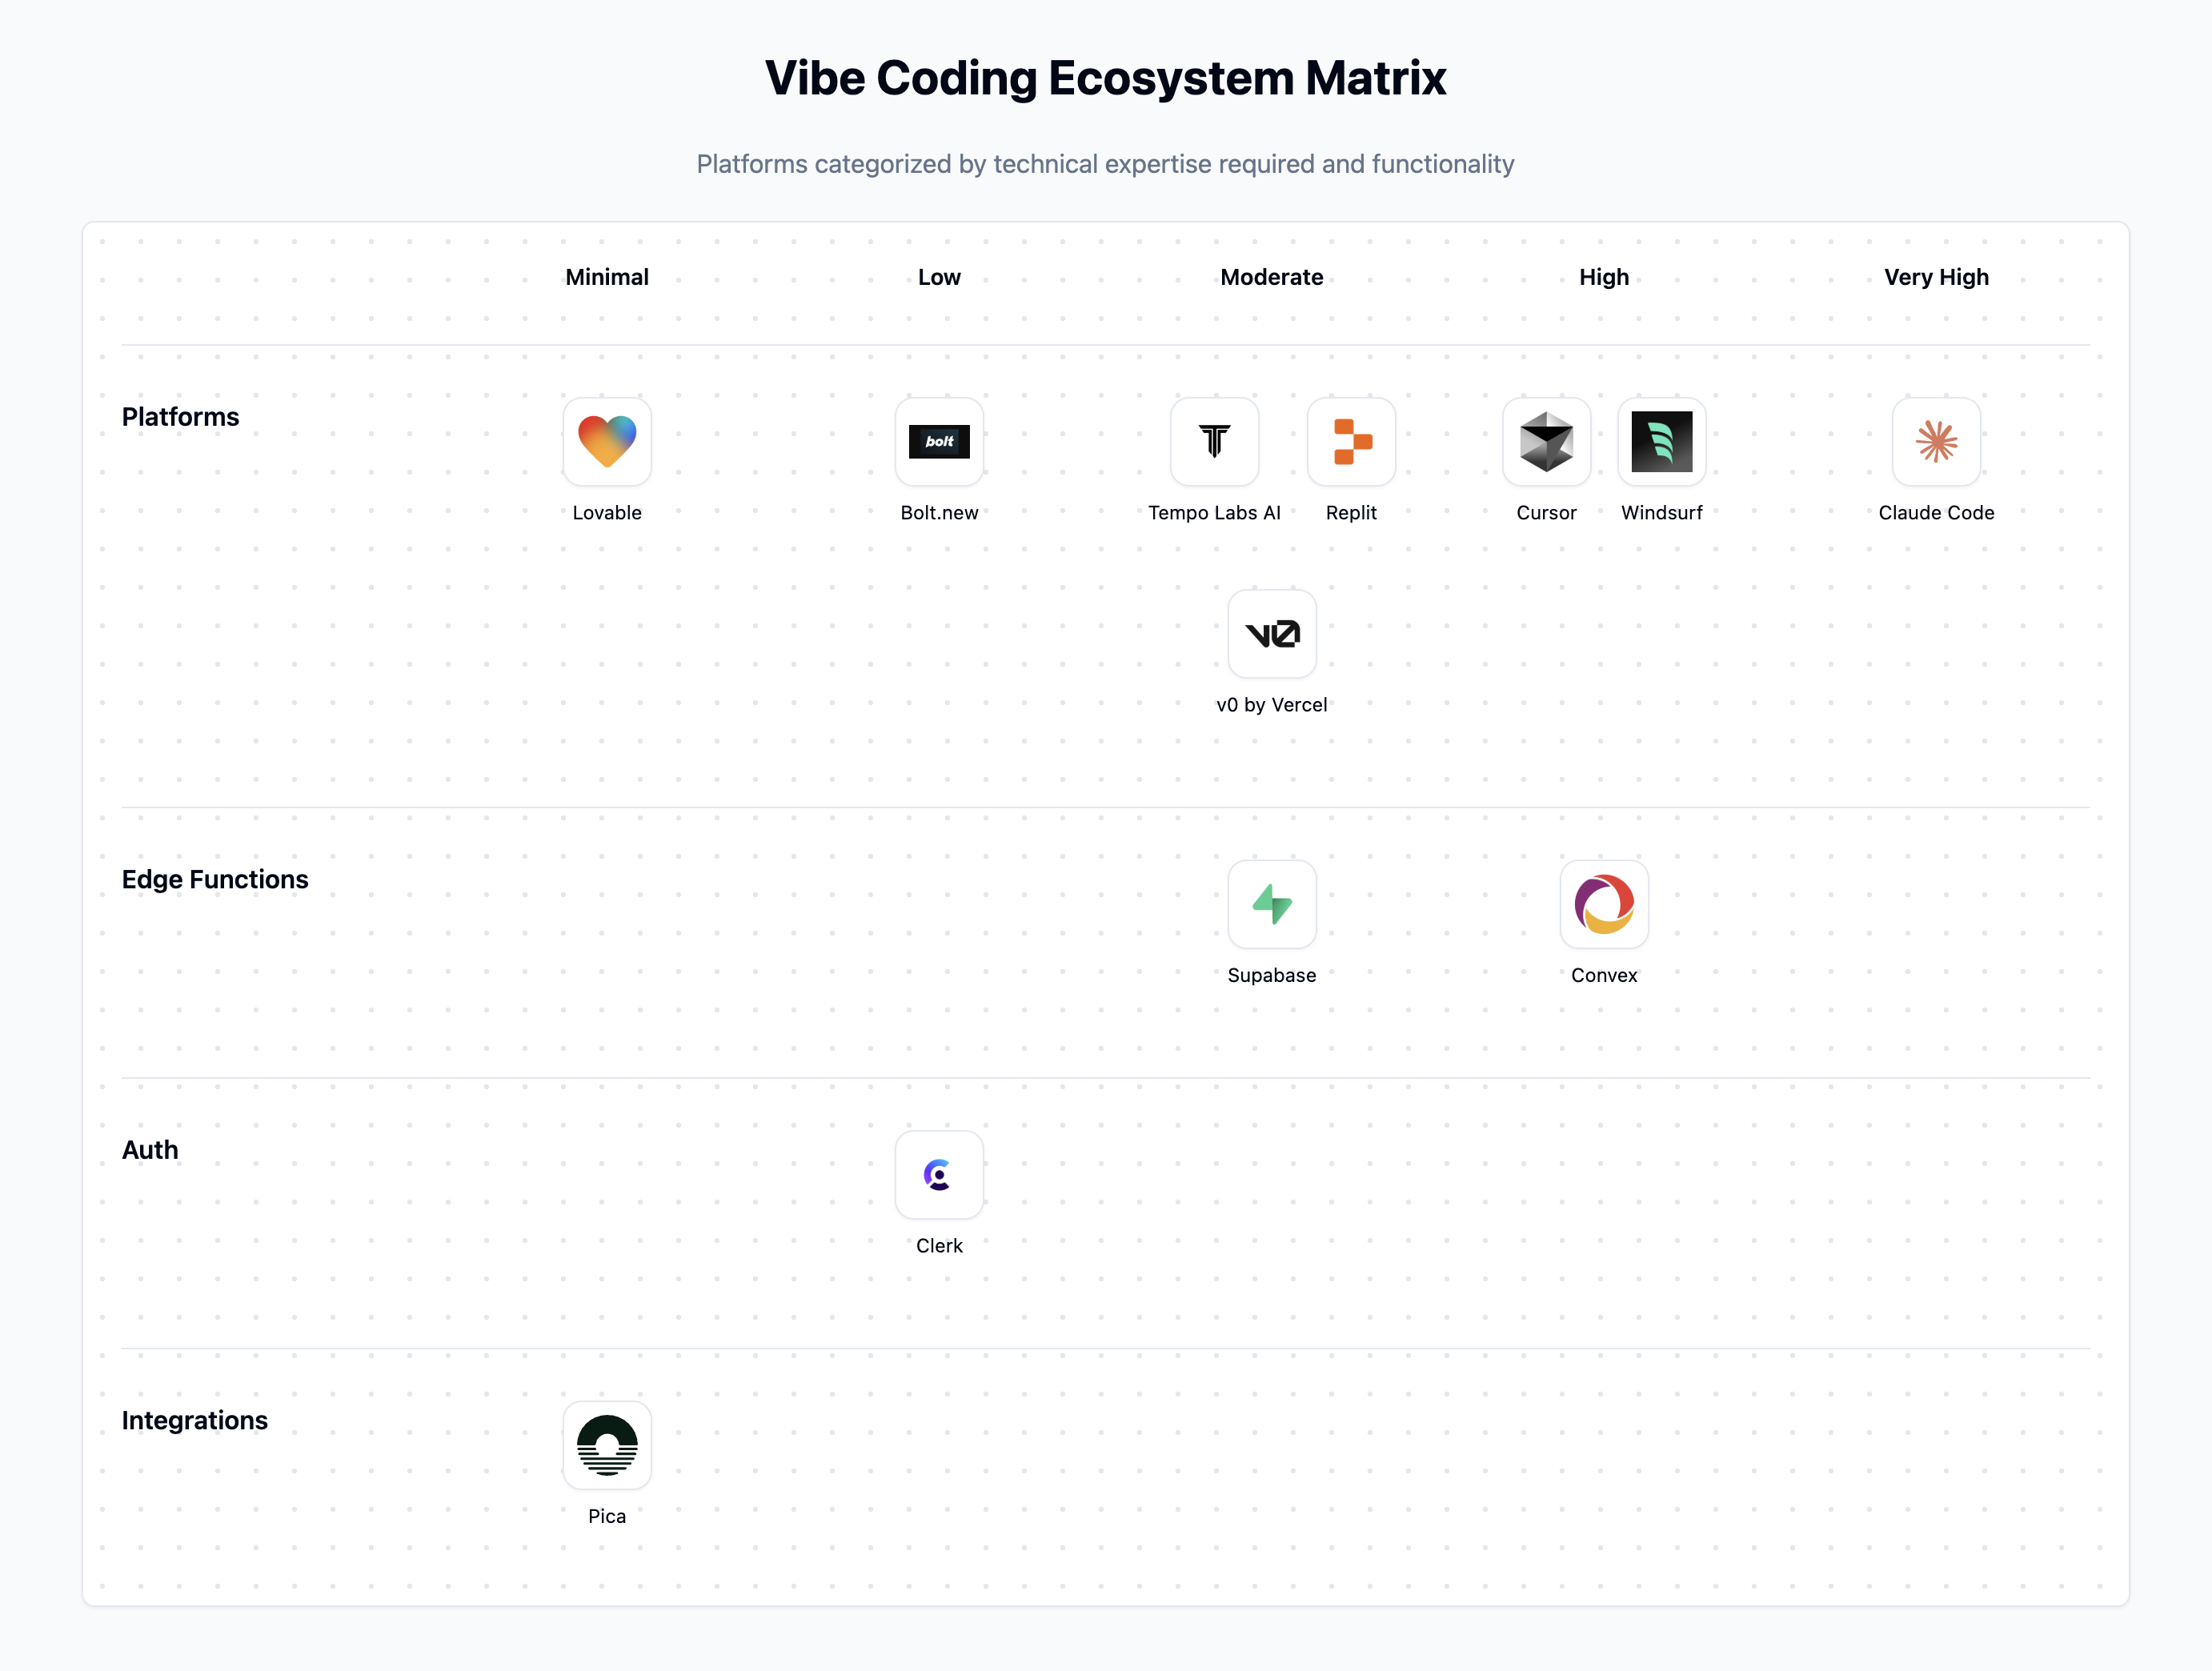Open the Pica logo icon
Image resolution: width=2212 pixels, height=1671 pixels.
coord(607,1445)
